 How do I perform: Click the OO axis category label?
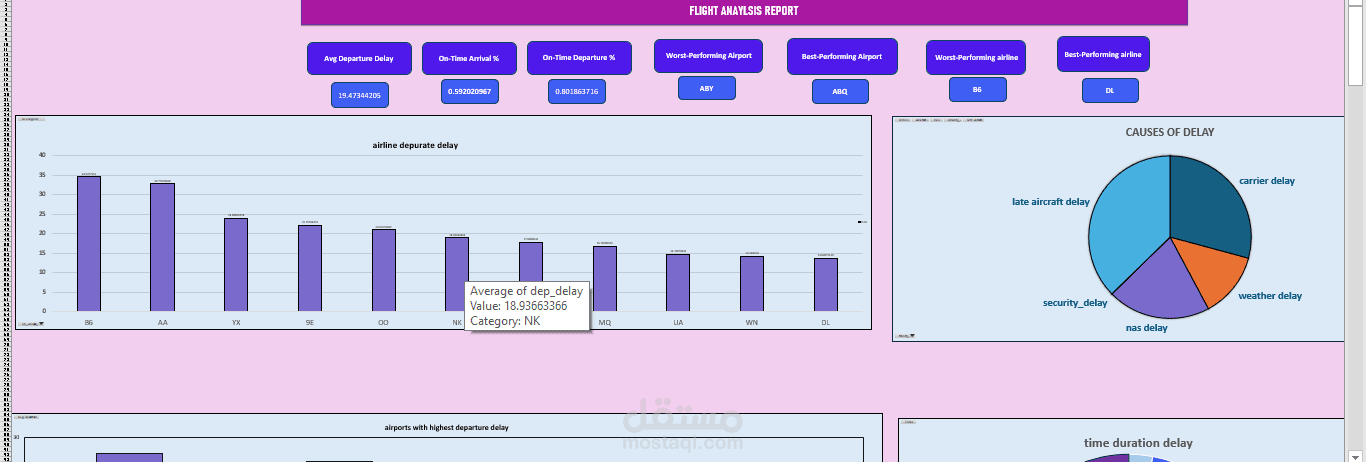click(384, 323)
